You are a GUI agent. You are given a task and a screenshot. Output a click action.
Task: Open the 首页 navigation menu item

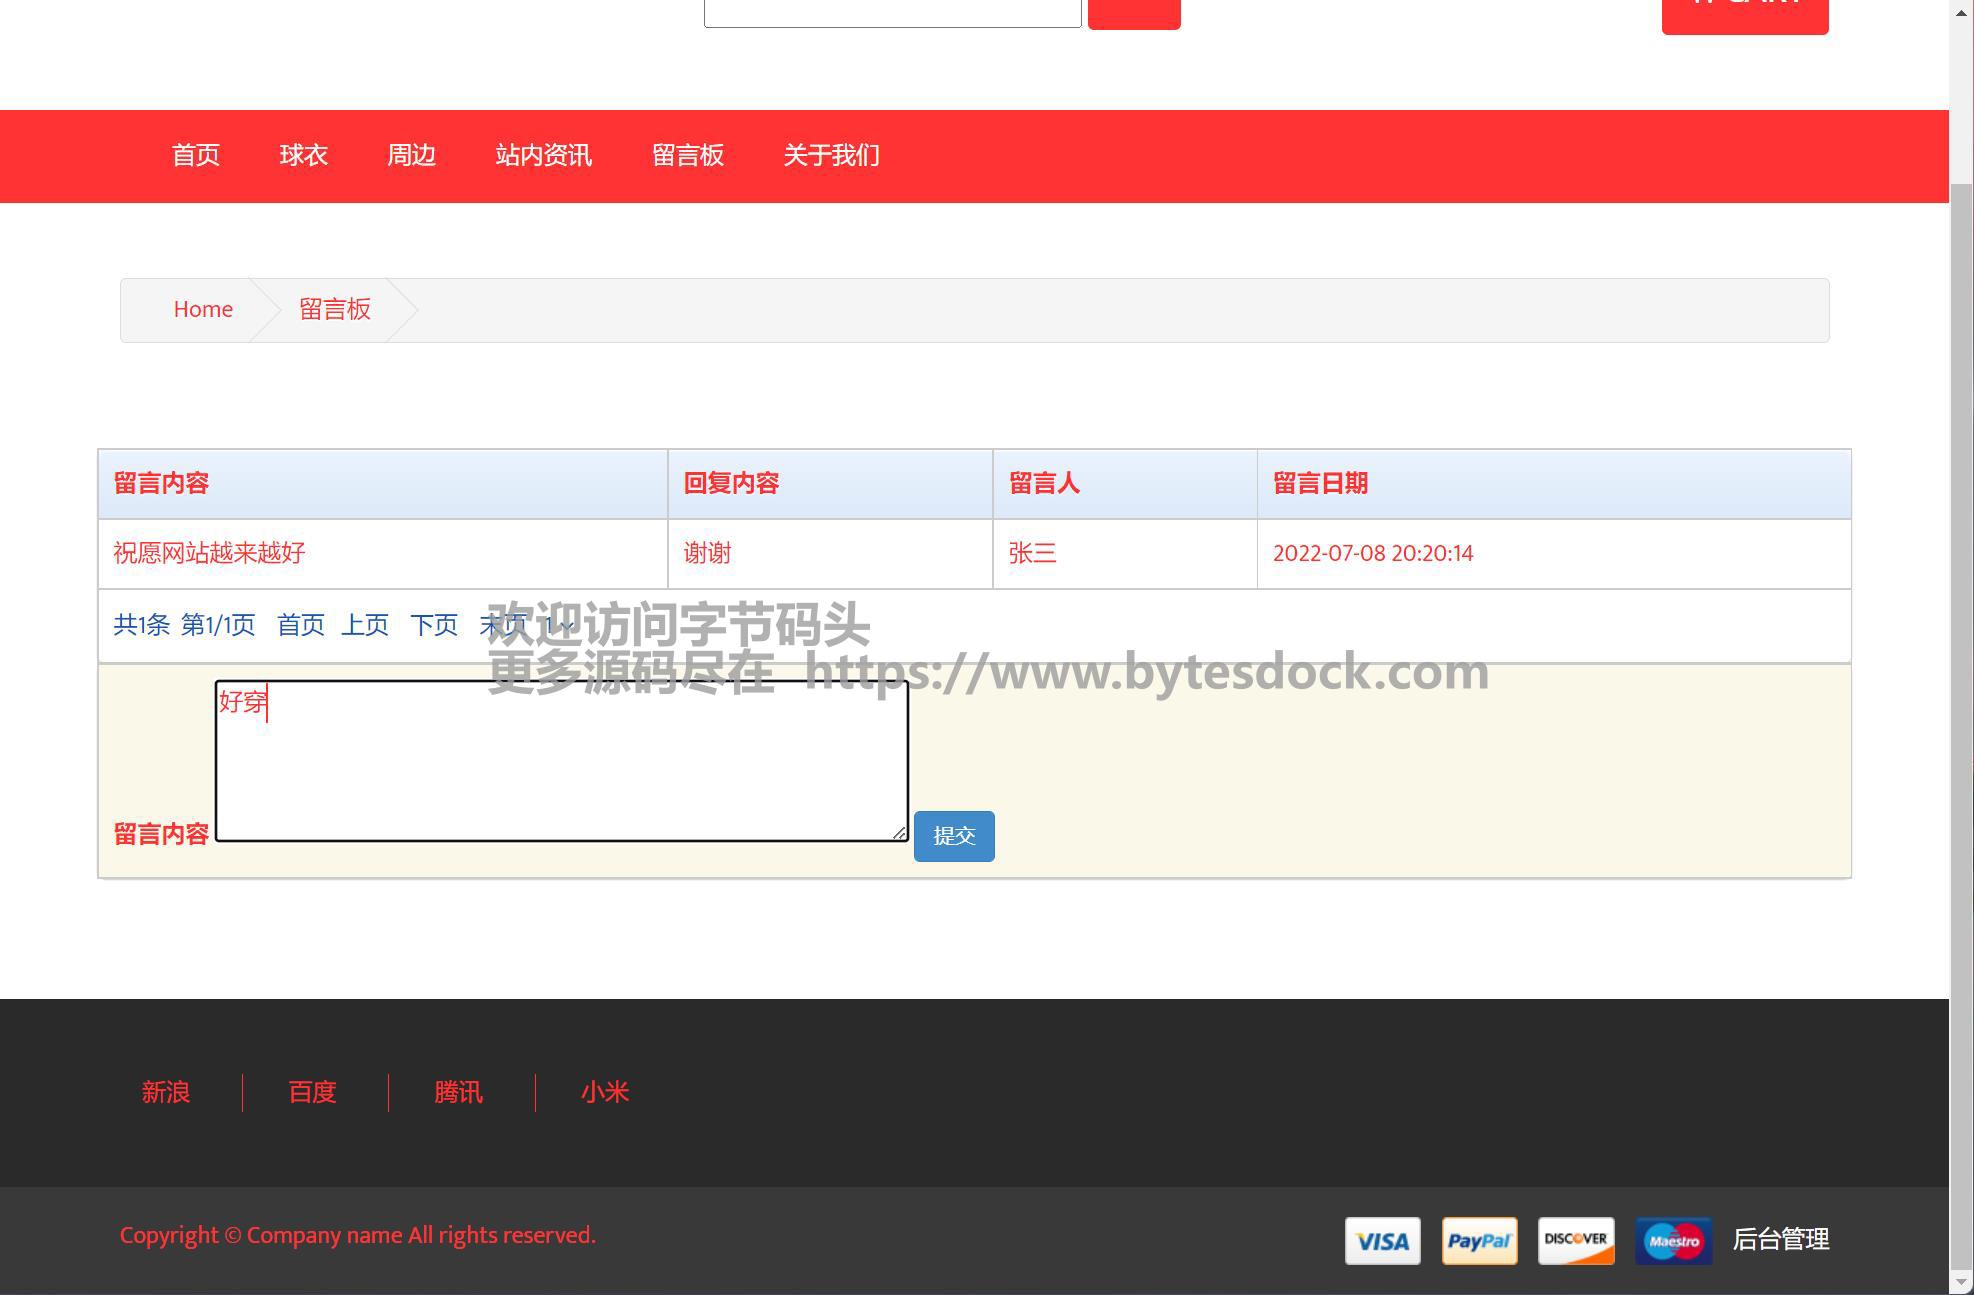[195, 156]
